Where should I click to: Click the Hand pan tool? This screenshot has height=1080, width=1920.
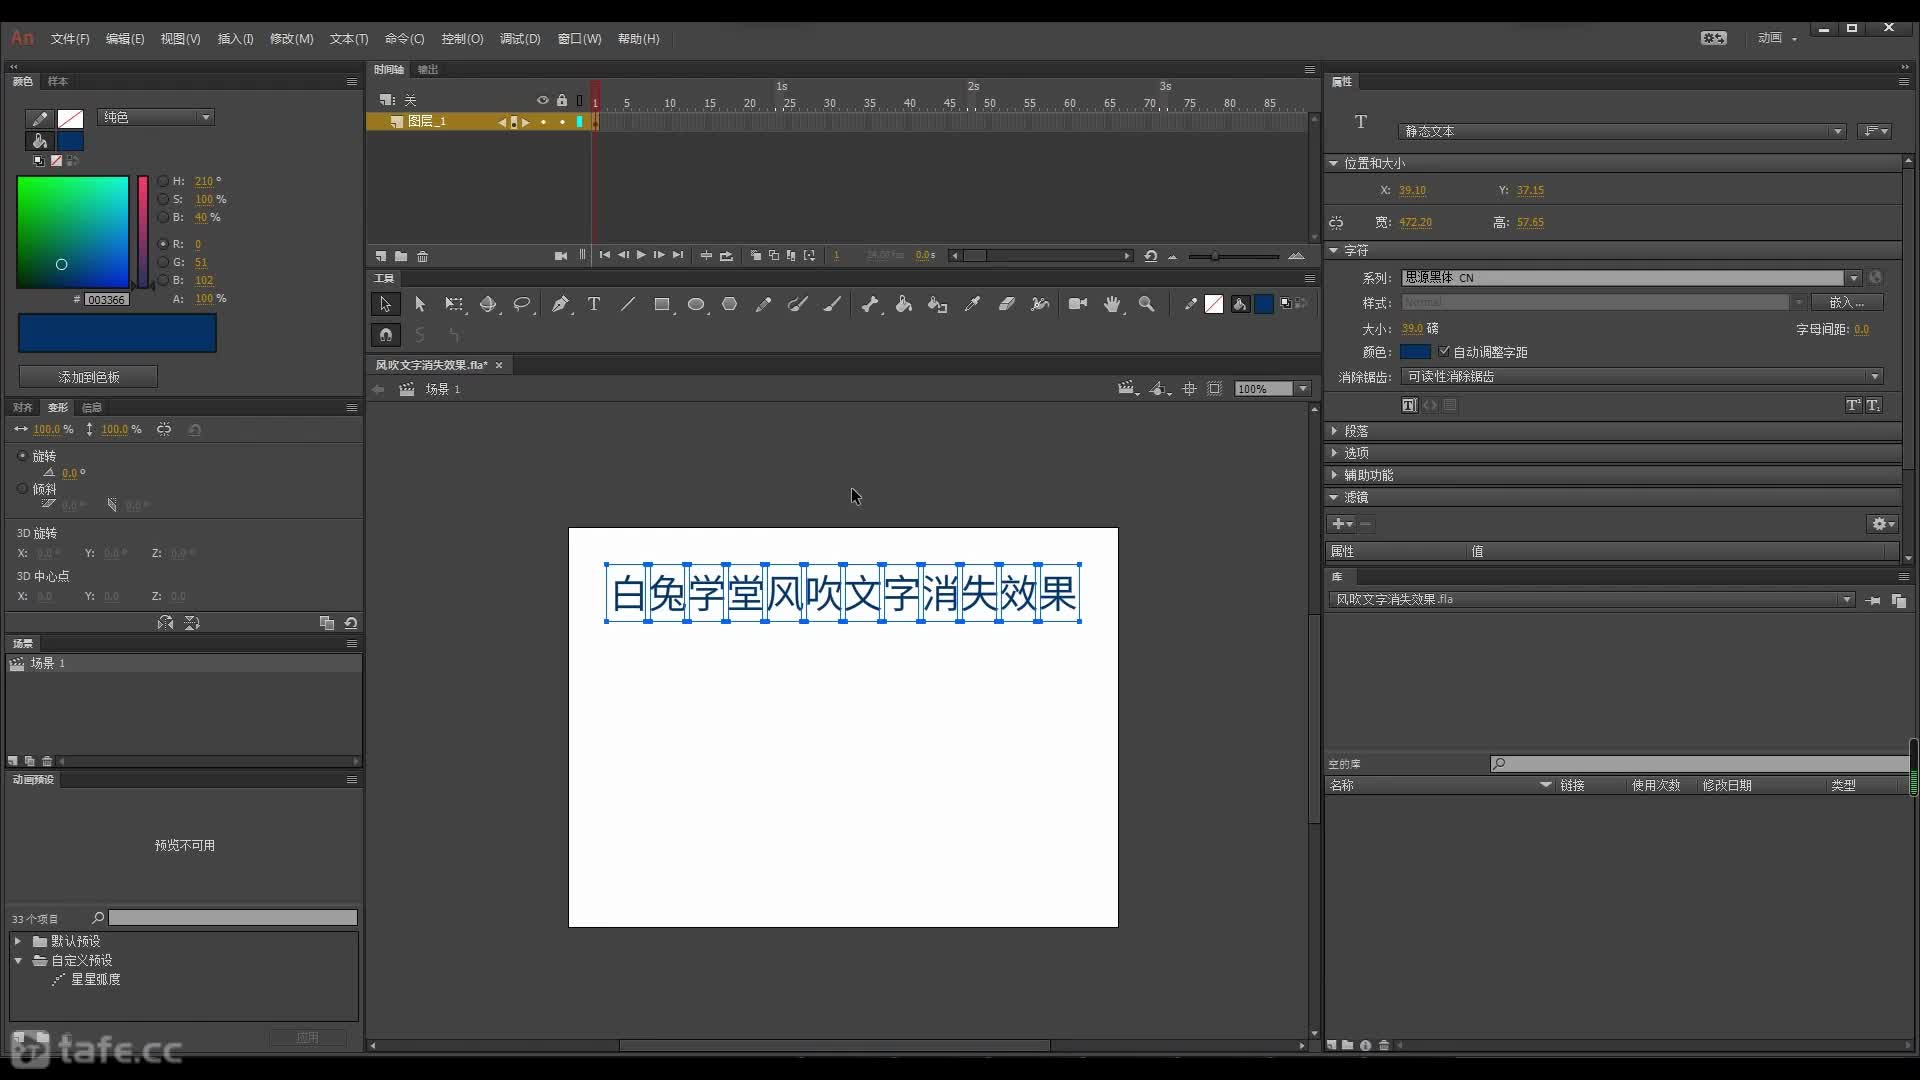[1112, 303]
